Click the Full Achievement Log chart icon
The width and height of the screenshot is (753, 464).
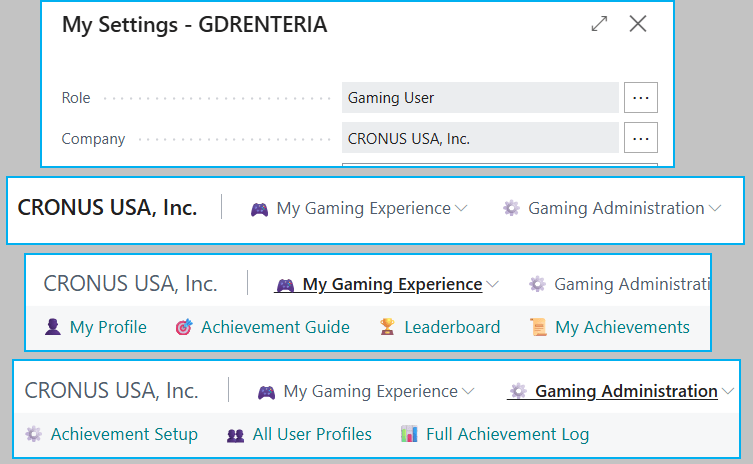pyautogui.click(x=409, y=434)
